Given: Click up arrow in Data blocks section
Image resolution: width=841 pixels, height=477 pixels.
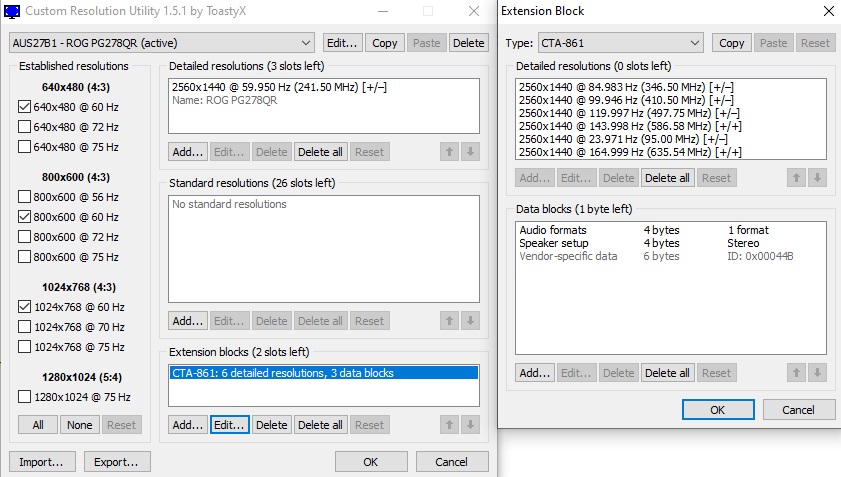Looking at the screenshot, I should pos(795,373).
